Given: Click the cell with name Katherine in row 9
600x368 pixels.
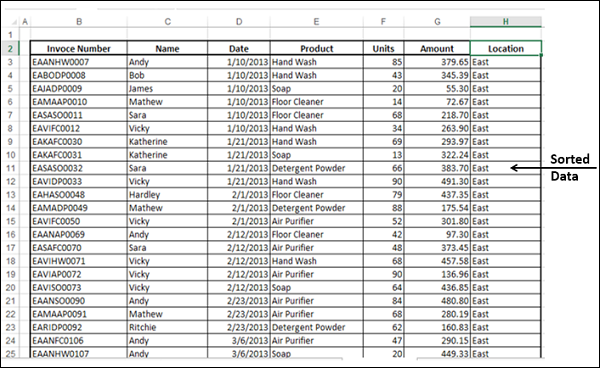Looking at the screenshot, I should pyautogui.click(x=167, y=142).
